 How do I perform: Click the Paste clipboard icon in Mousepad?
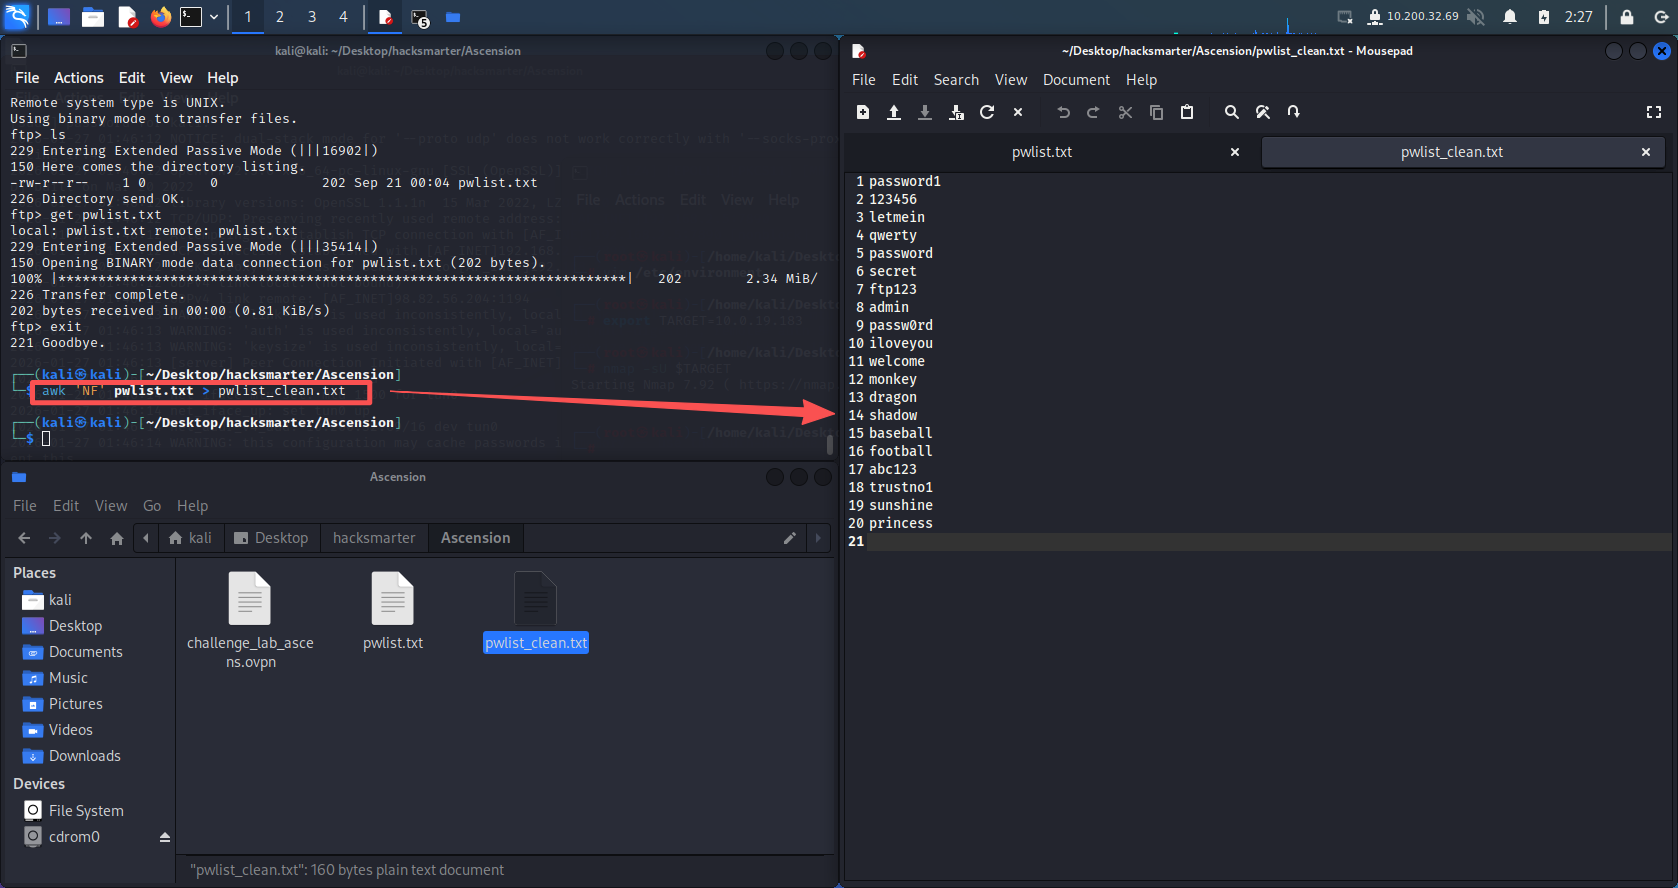tap(1187, 112)
